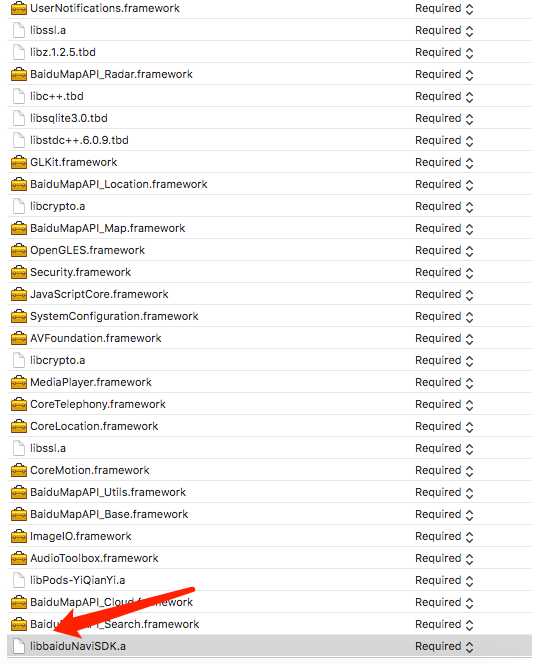Change Required status of OpenGLES.framework

pos(444,251)
